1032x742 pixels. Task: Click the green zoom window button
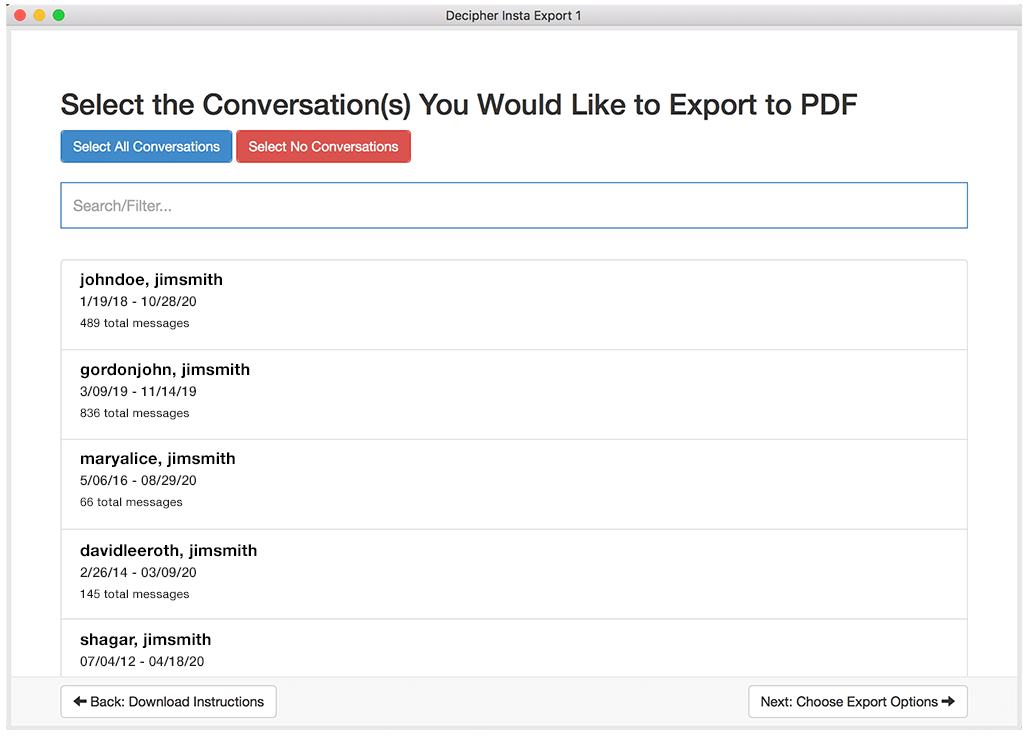tap(59, 16)
